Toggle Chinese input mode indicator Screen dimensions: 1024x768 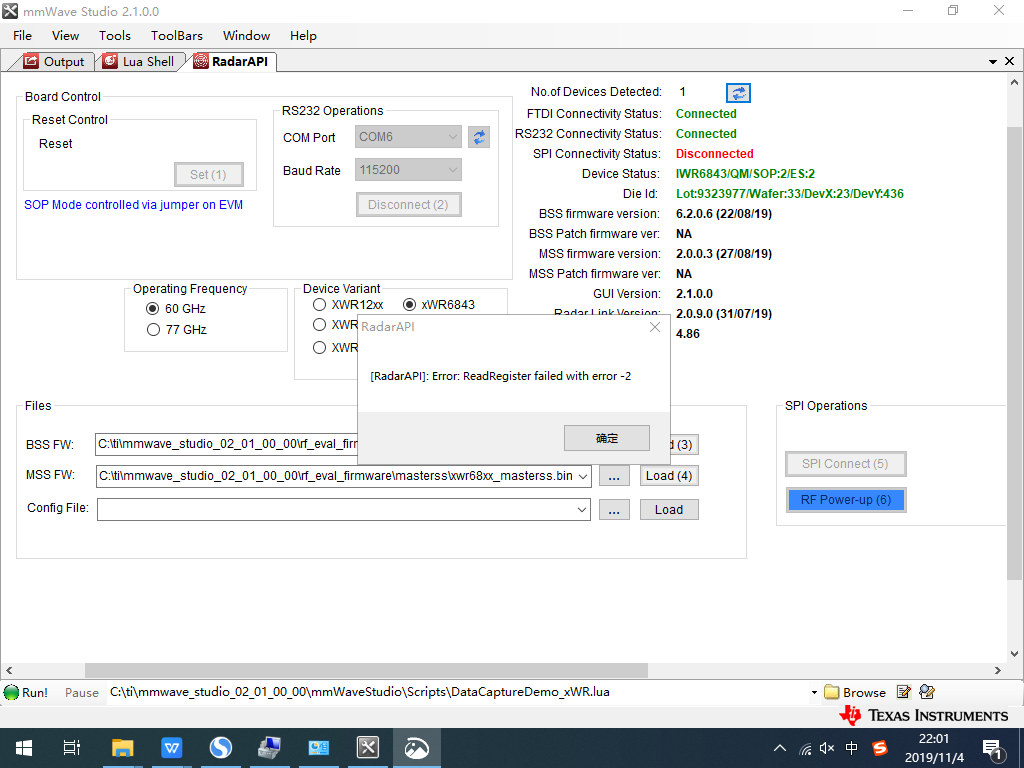(x=852, y=748)
